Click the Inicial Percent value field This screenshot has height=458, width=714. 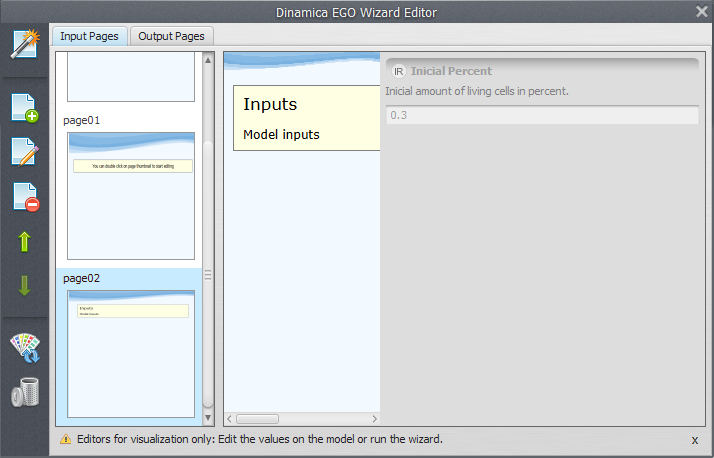(x=541, y=115)
